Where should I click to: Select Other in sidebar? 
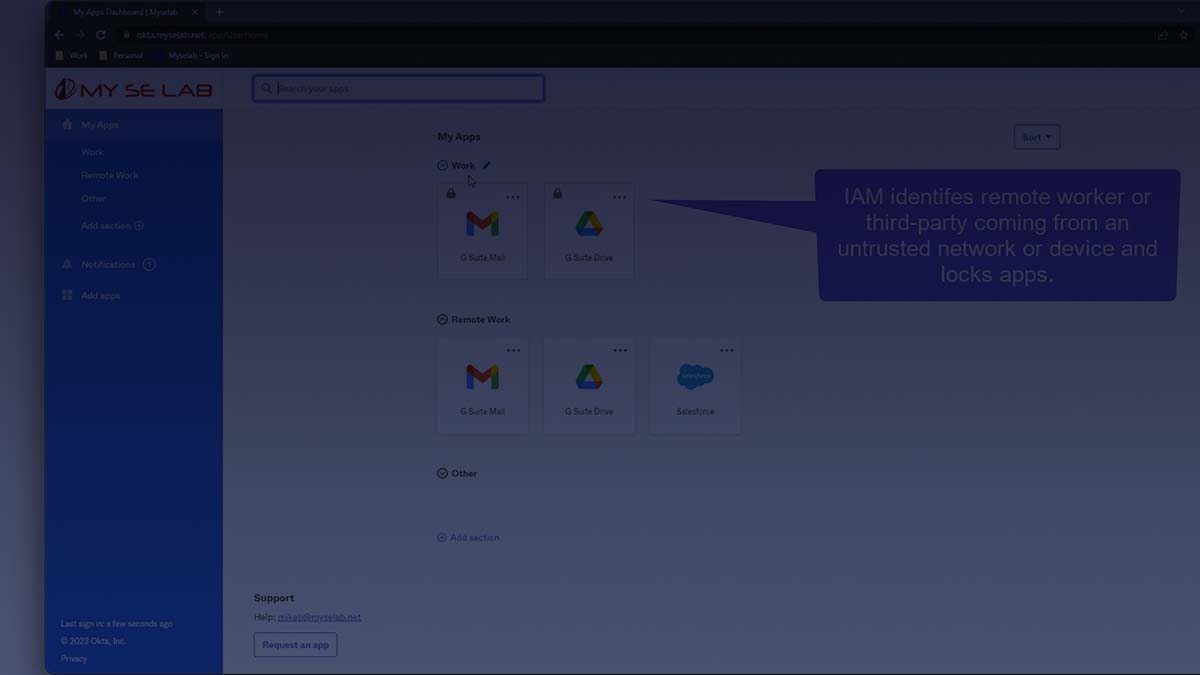(x=93, y=199)
